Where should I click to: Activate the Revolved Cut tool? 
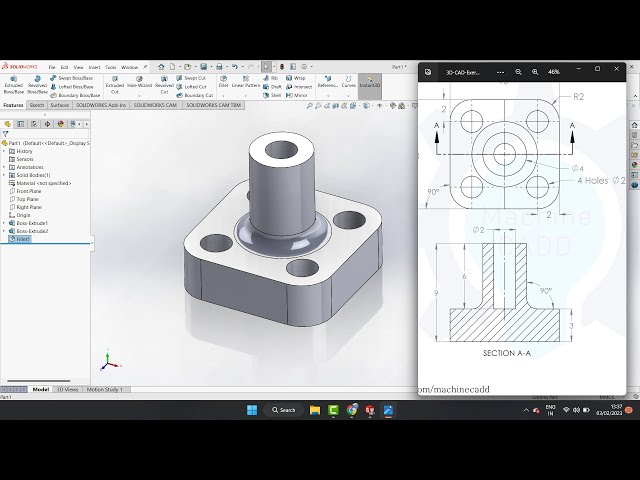coord(164,84)
